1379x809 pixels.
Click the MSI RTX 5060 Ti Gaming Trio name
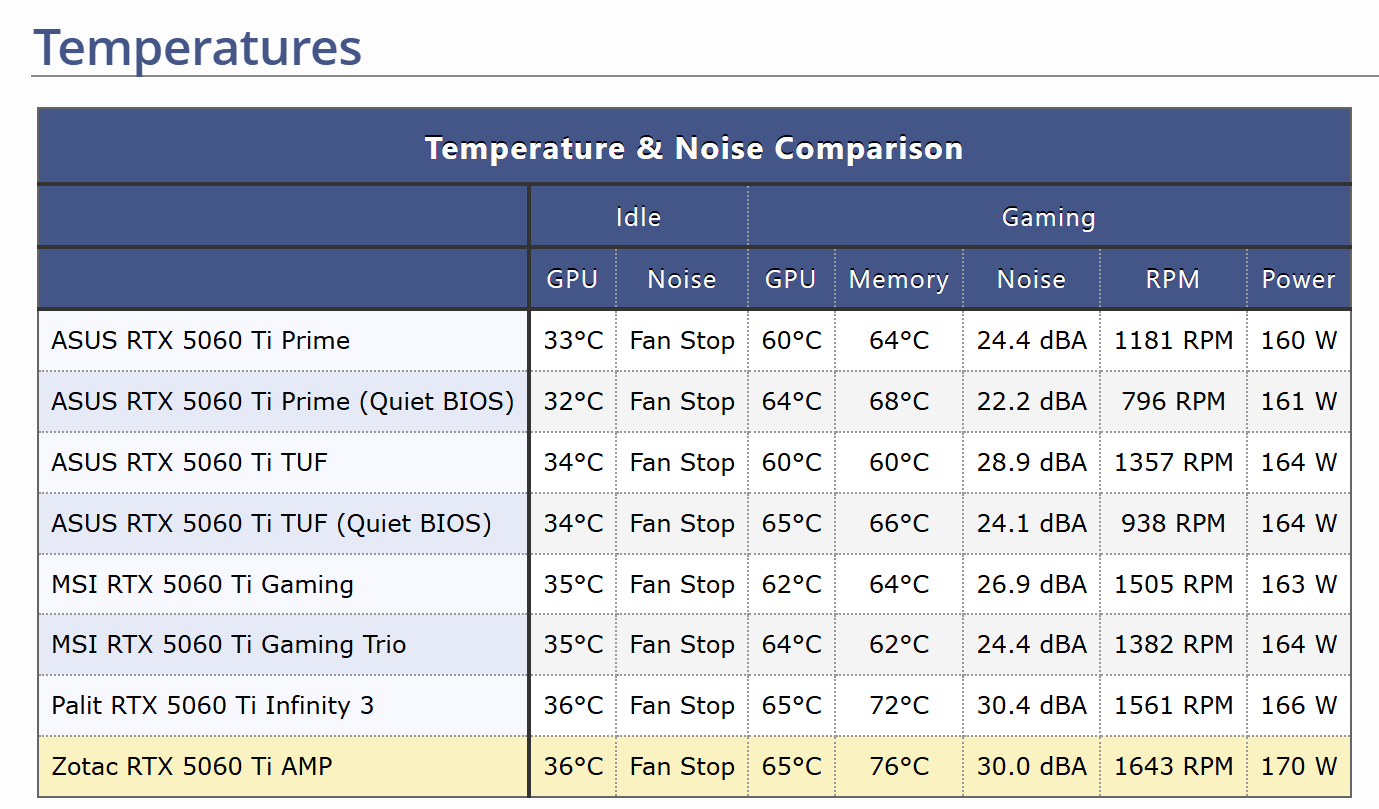(228, 645)
